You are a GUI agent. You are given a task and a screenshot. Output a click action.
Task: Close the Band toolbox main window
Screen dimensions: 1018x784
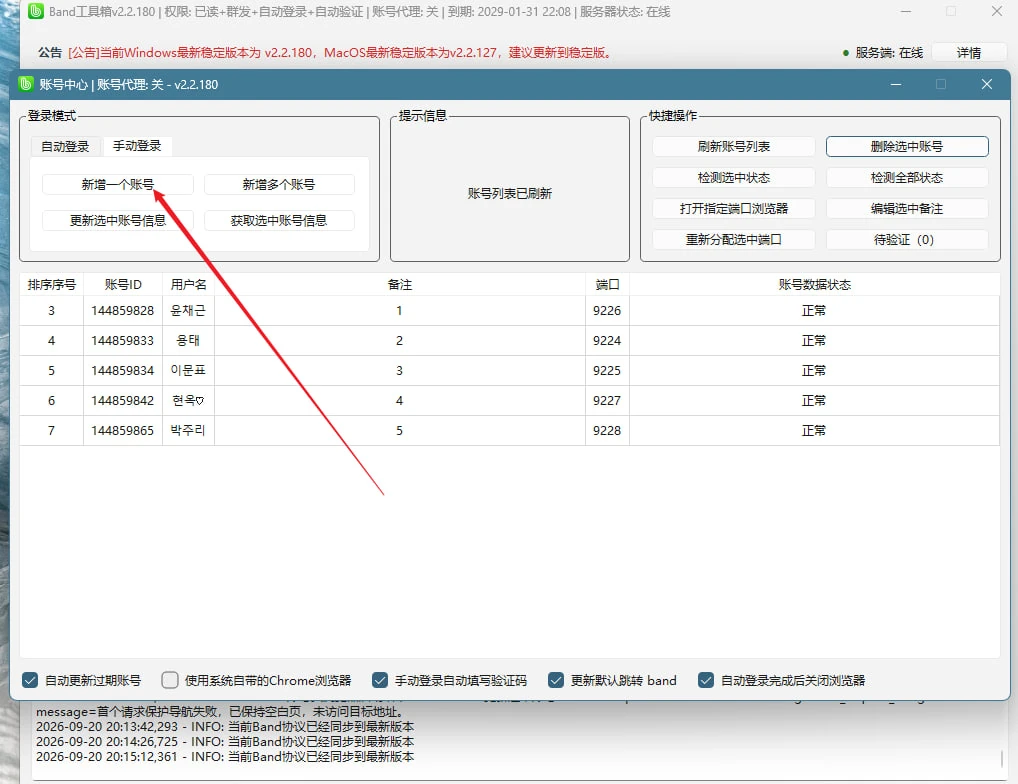pyautogui.click(x=997, y=11)
